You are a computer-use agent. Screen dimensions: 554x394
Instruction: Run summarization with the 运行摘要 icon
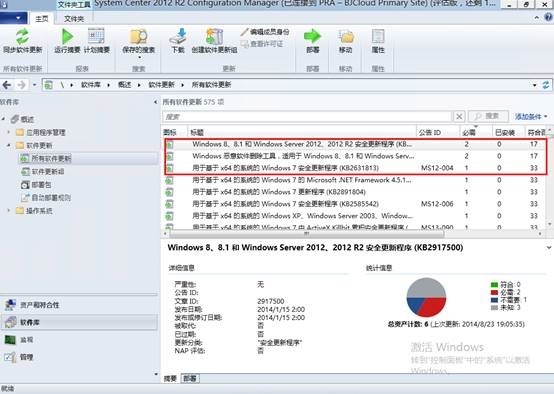point(67,36)
